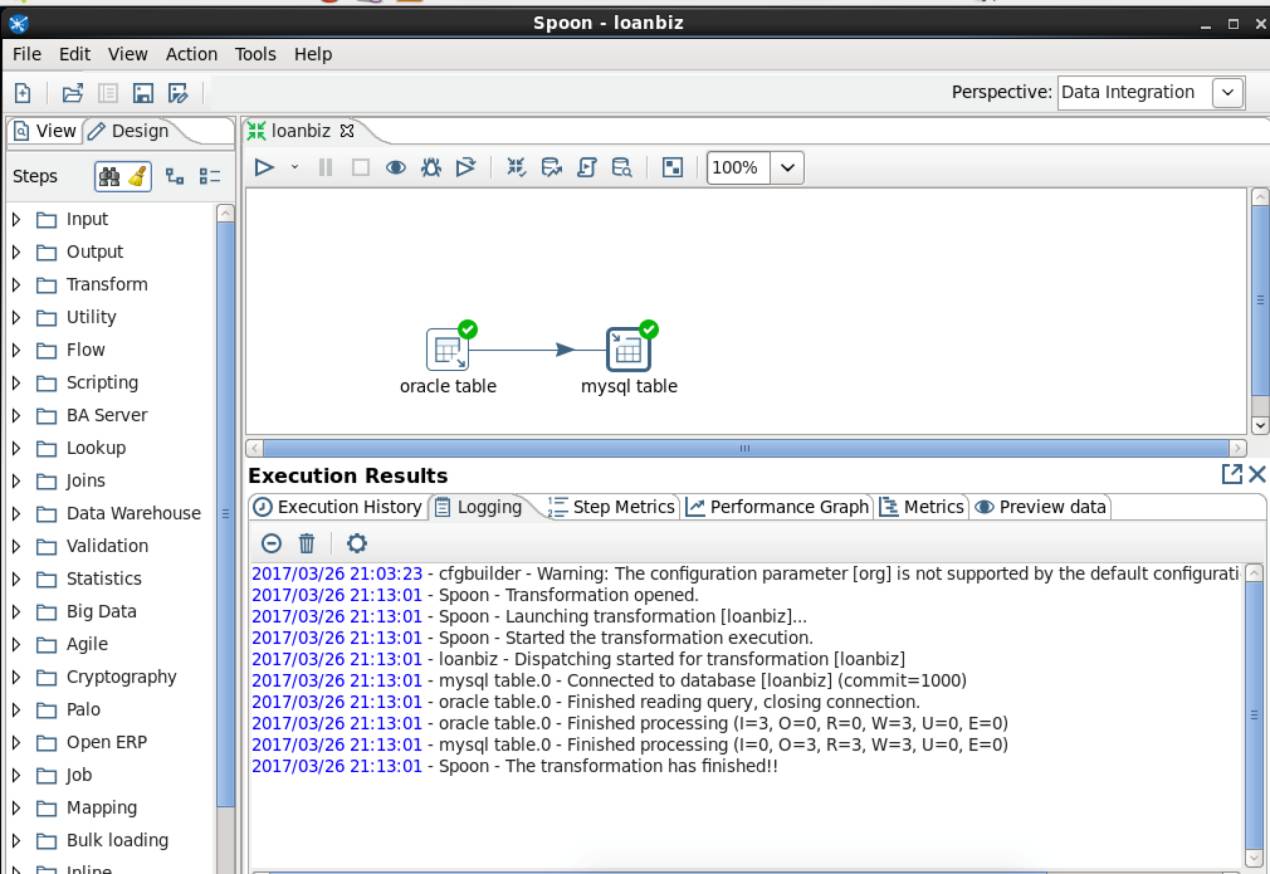The height and width of the screenshot is (874, 1270).
Task: Debug the transformation with bug icon
Action: (x=432, y=167)
